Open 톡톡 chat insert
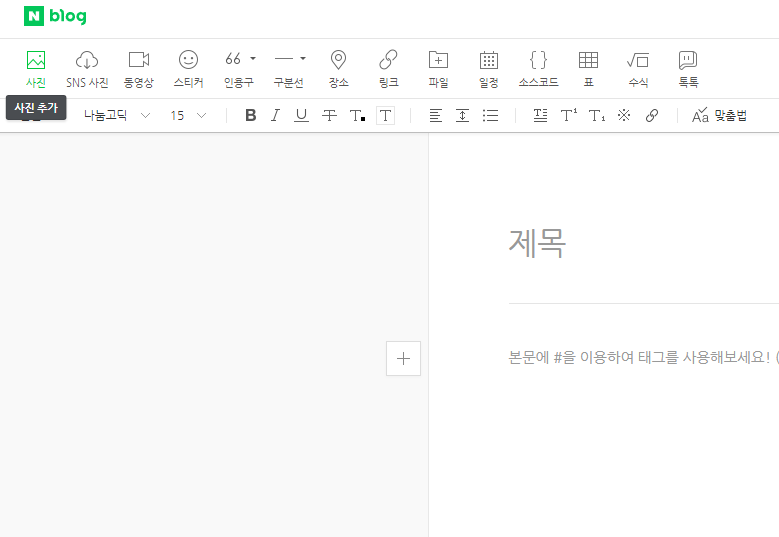The height and width of the screenshot is (537, 779). click(x=688, y=69)
